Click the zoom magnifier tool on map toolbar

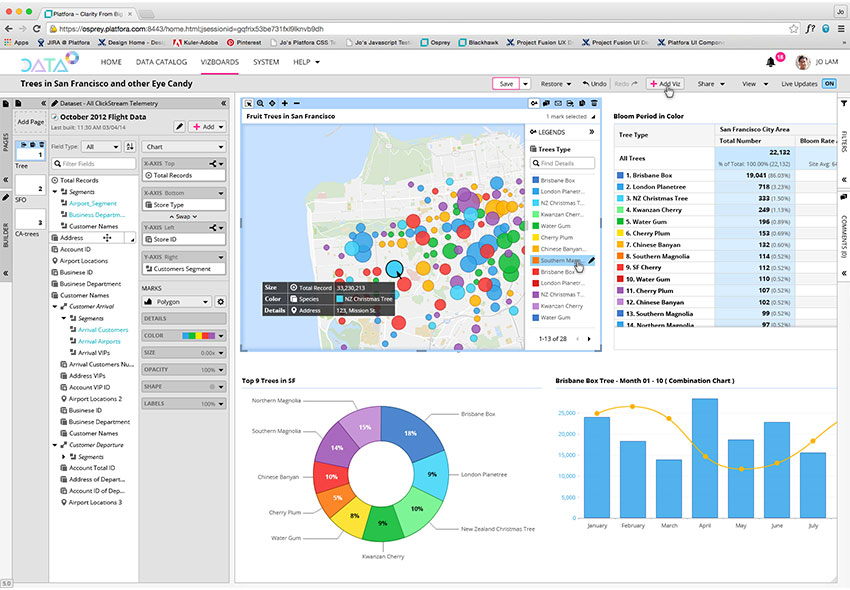tap(260, 103)
